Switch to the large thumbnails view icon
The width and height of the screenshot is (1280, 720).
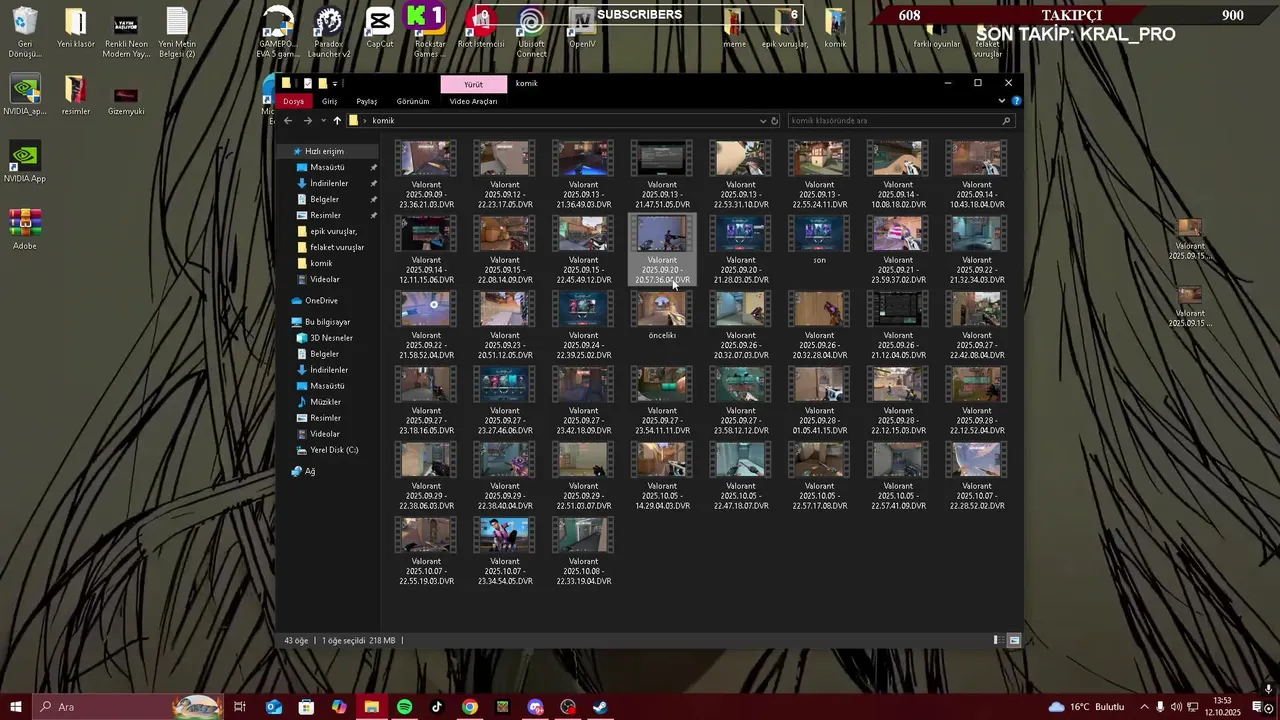[x=1013, y=640]
